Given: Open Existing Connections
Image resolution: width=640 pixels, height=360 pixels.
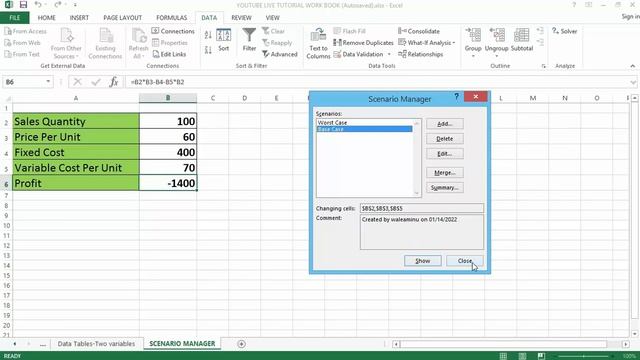Looking at the screenshot, I should click(105, 44).
